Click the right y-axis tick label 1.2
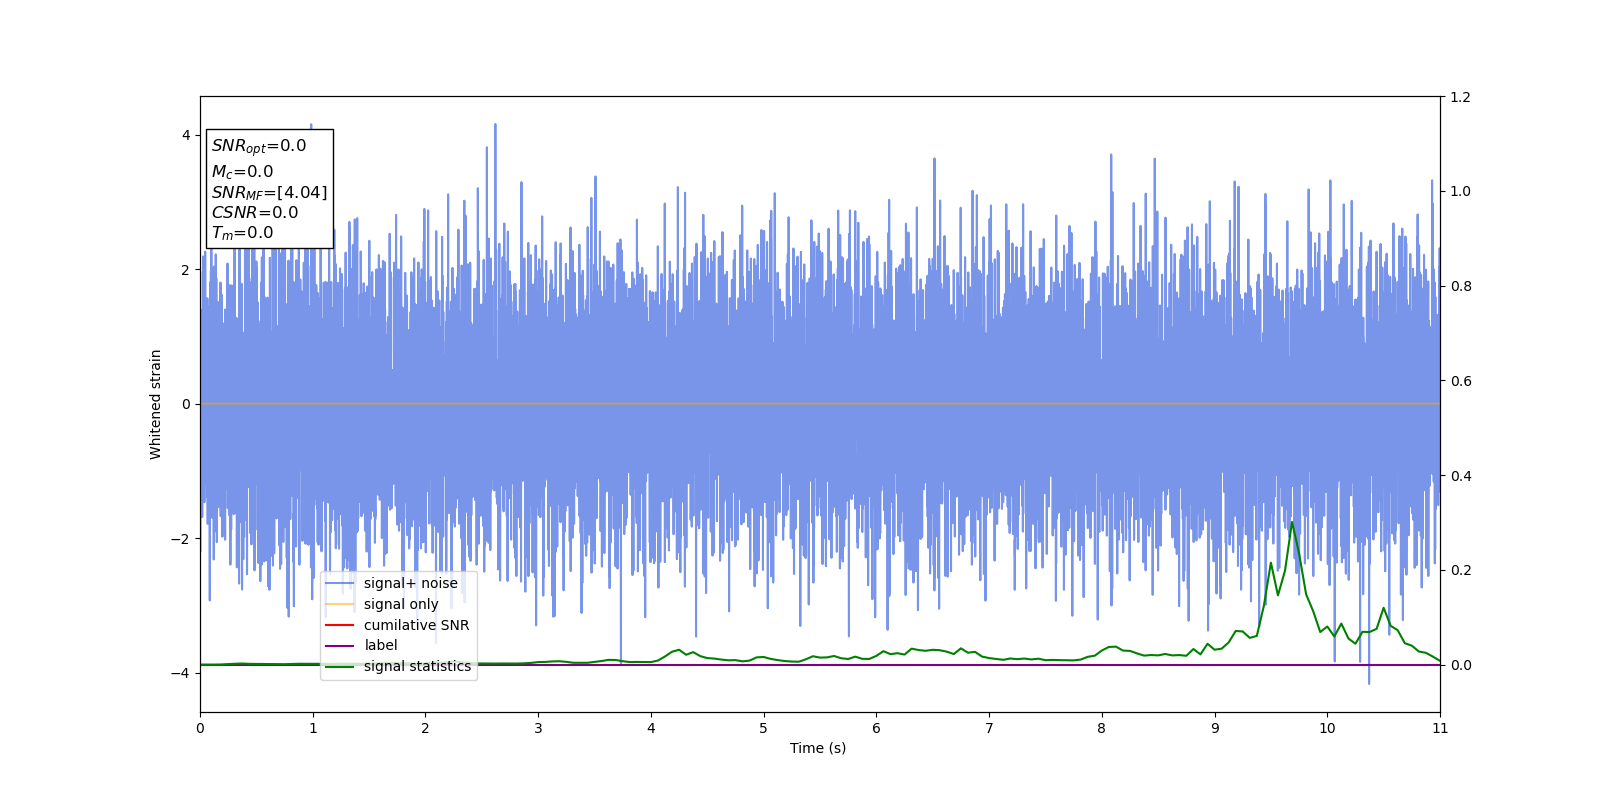 tap(1460, 97)
